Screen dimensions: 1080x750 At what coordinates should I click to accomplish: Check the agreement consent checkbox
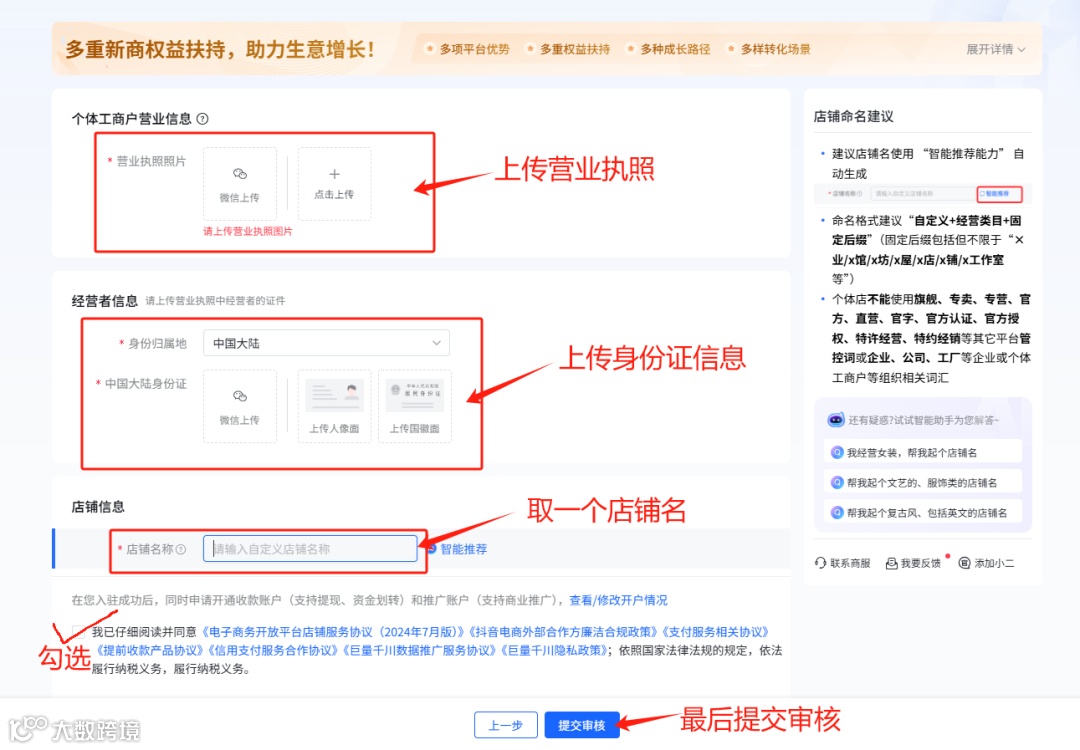click(x=79, y=632)
